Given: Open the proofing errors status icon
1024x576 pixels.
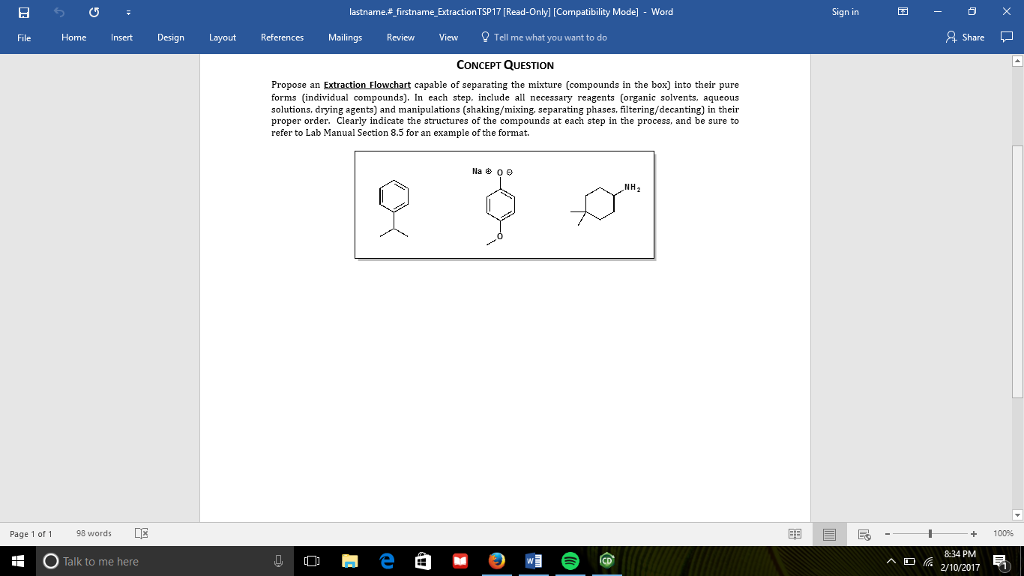Looking at the screenshot, I should tap(141, 533).
